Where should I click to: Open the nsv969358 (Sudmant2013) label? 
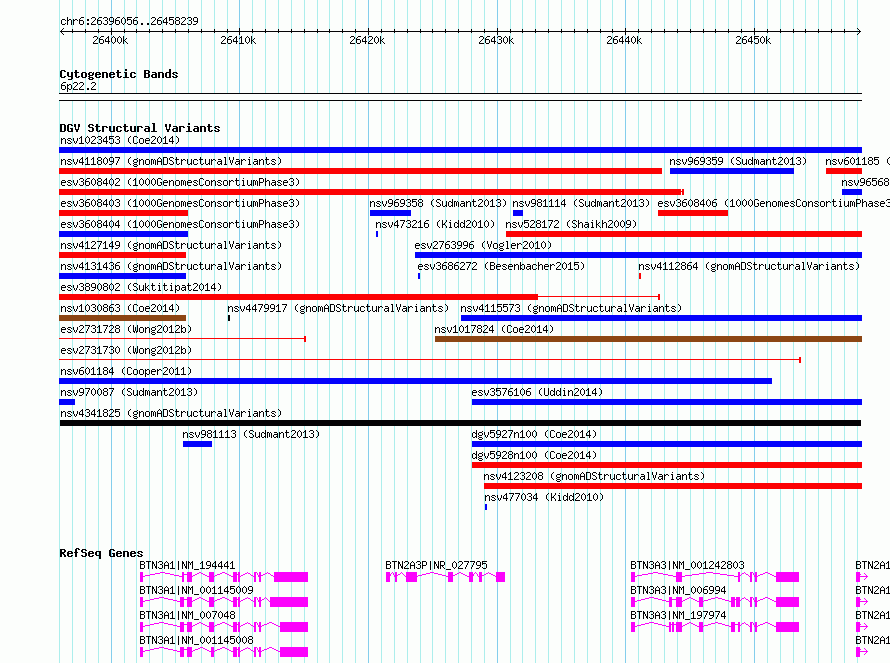coord(438,203)
